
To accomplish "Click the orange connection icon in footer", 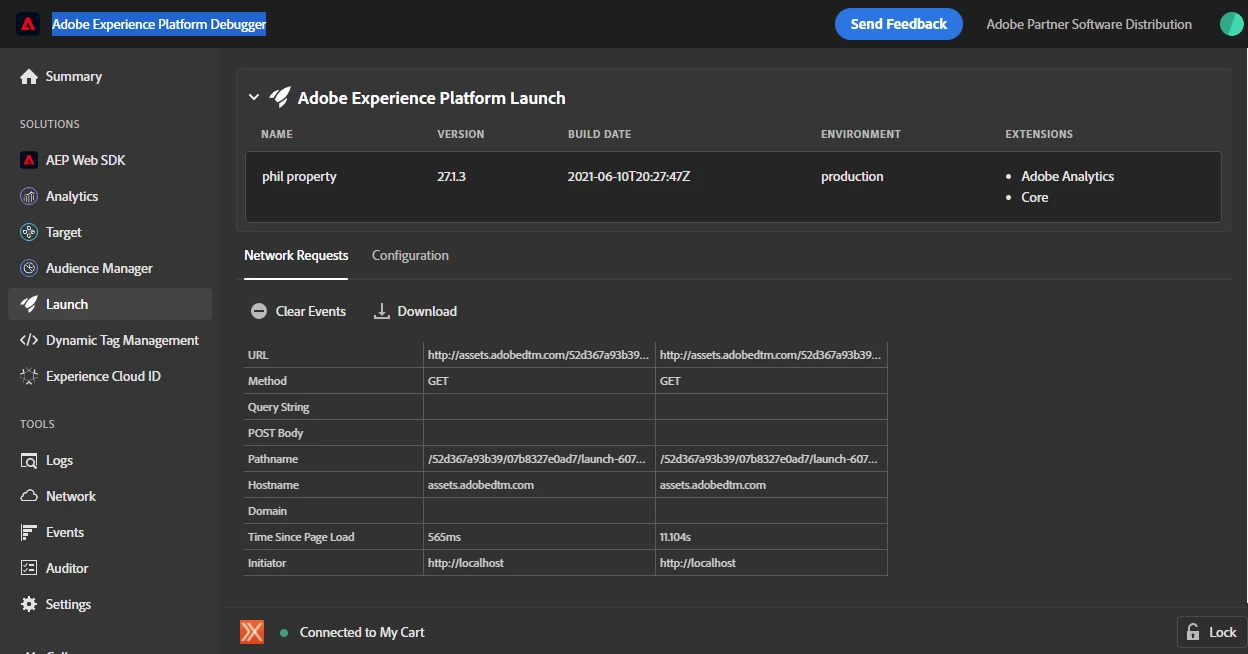I will [x=252, y=632].
